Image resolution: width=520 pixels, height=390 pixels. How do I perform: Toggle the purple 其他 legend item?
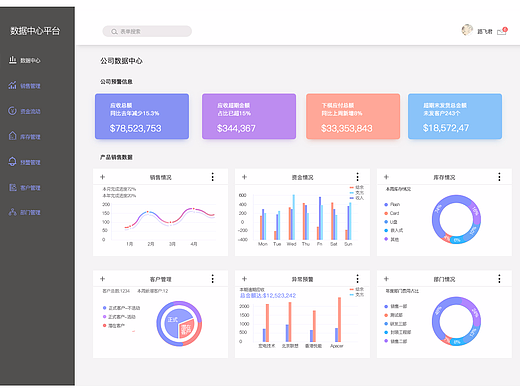391,239
